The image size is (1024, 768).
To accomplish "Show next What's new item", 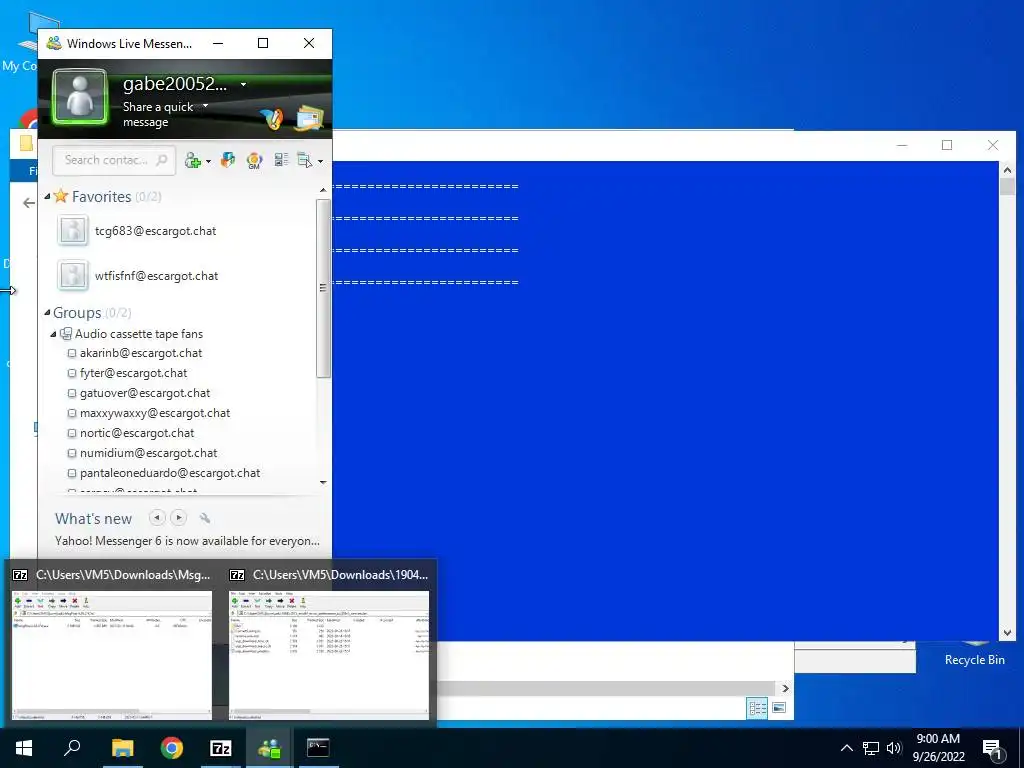I will click(178, 518).
